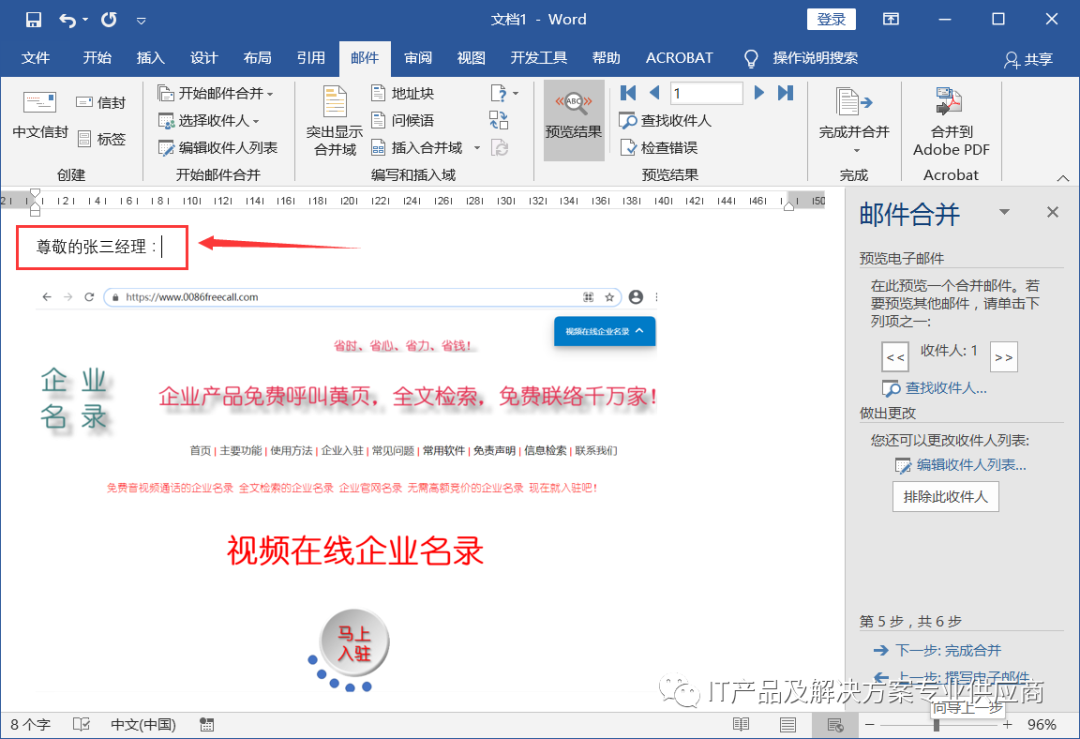Click 查找收件人 in the ribbon
This screenshot has height=739, width=1080.
[x=665, y=121]
